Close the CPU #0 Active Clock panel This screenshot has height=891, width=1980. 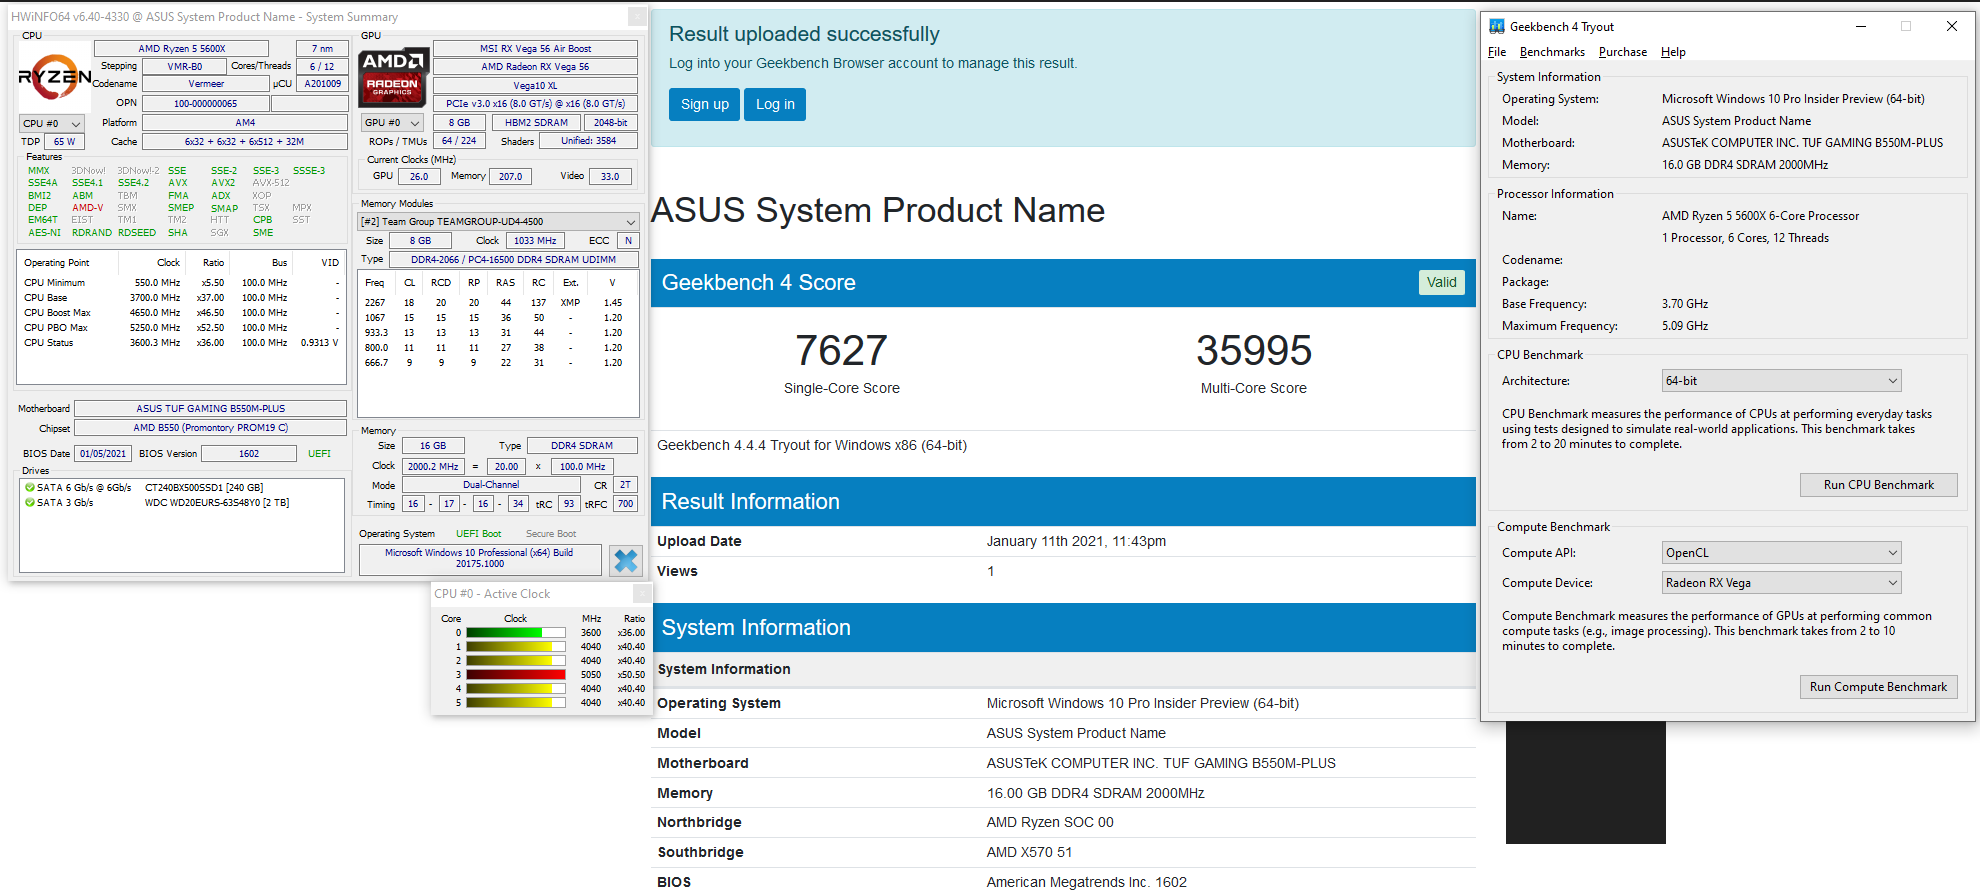[x=642, y=594]
